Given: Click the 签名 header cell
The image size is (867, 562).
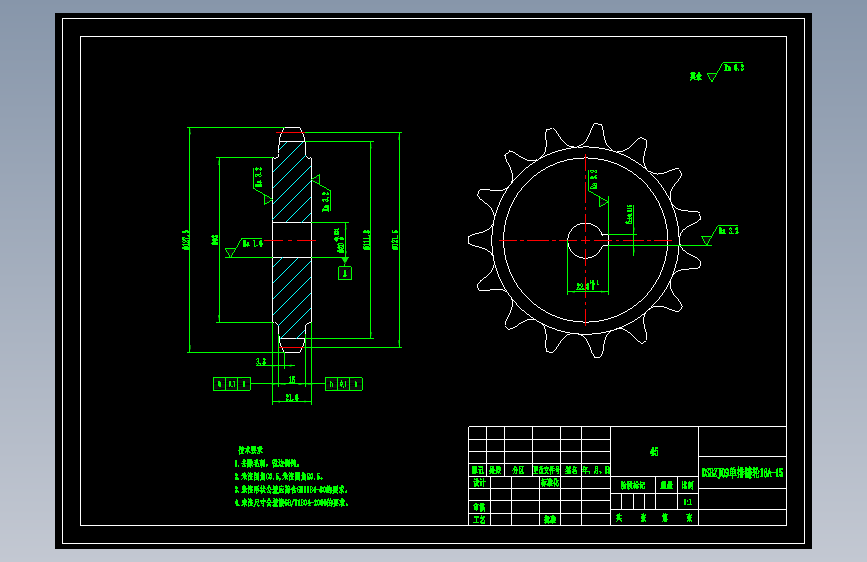Looking at the screenshot, I should pyautogui.click(x=571, y=470).
